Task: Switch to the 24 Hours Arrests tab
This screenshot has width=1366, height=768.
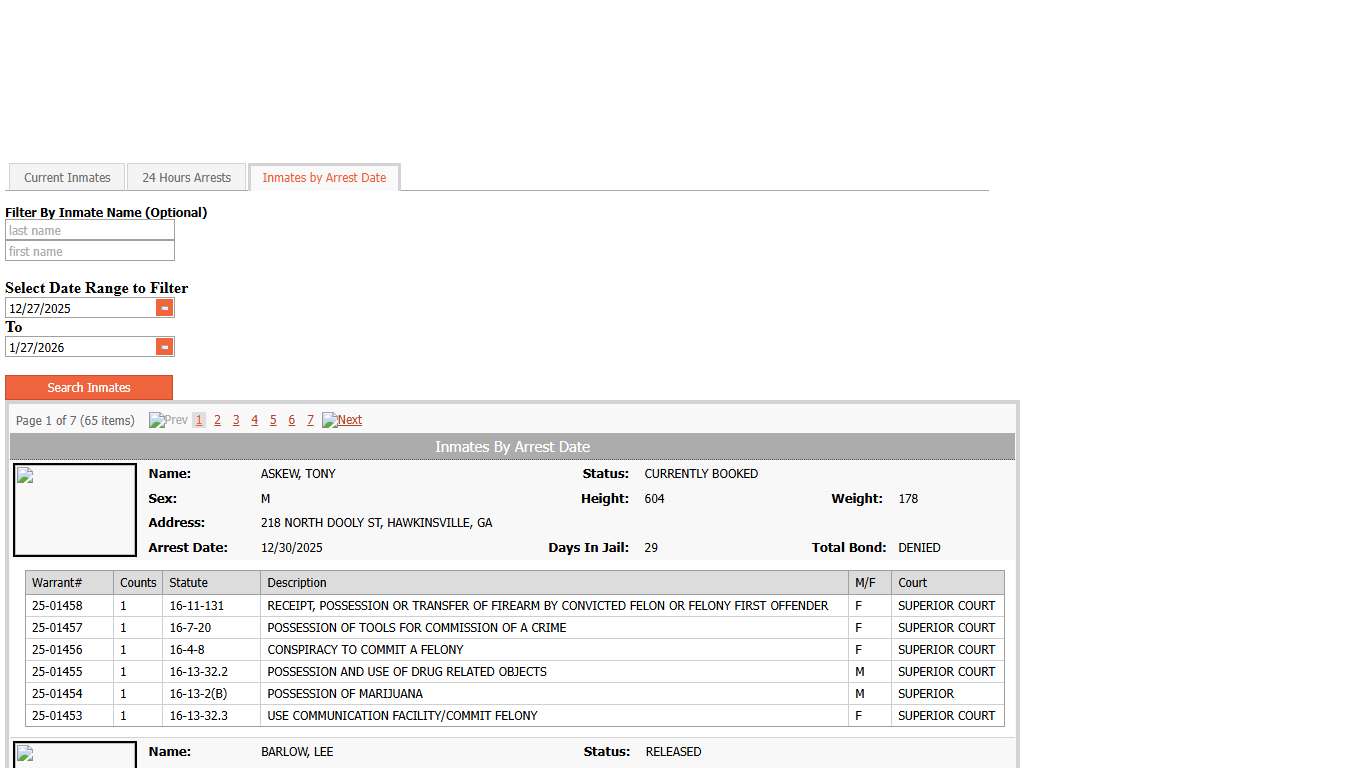Action: coord(186,178)
